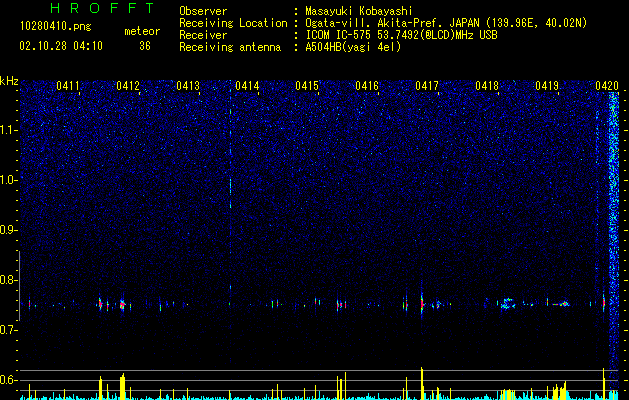
Task: Click the A504HB(yagi 4el) antenna value
Action: (x=353, y=47)
